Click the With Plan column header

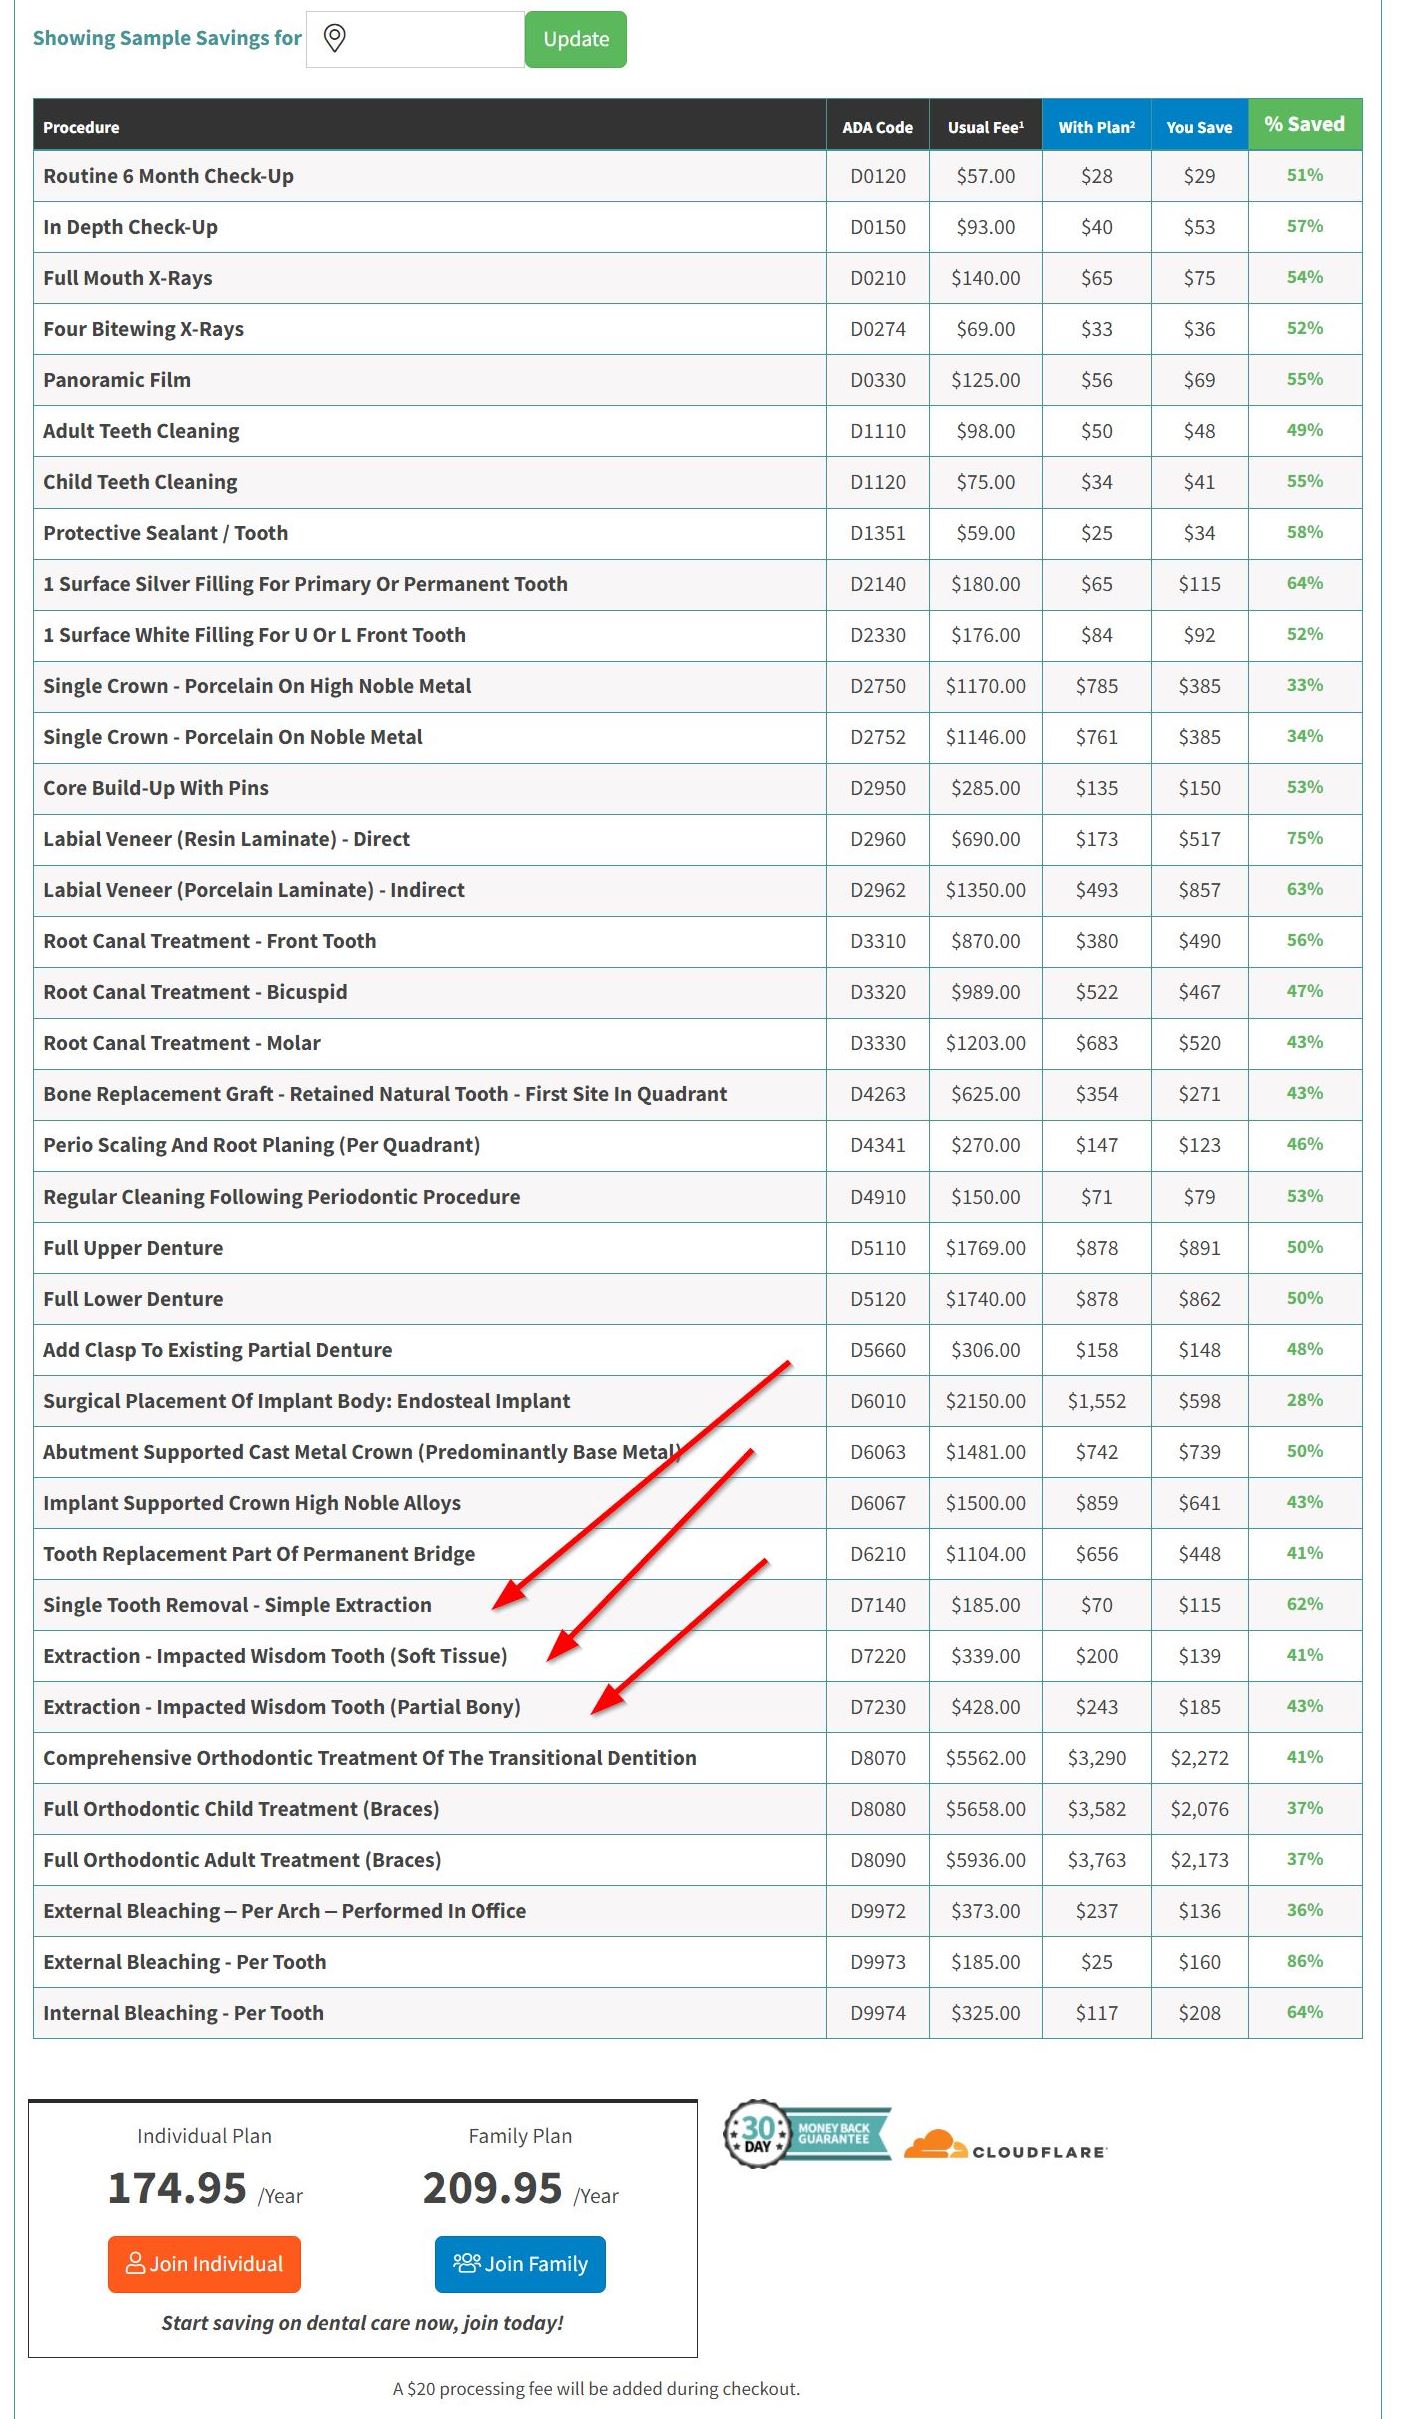(1096, 127)
